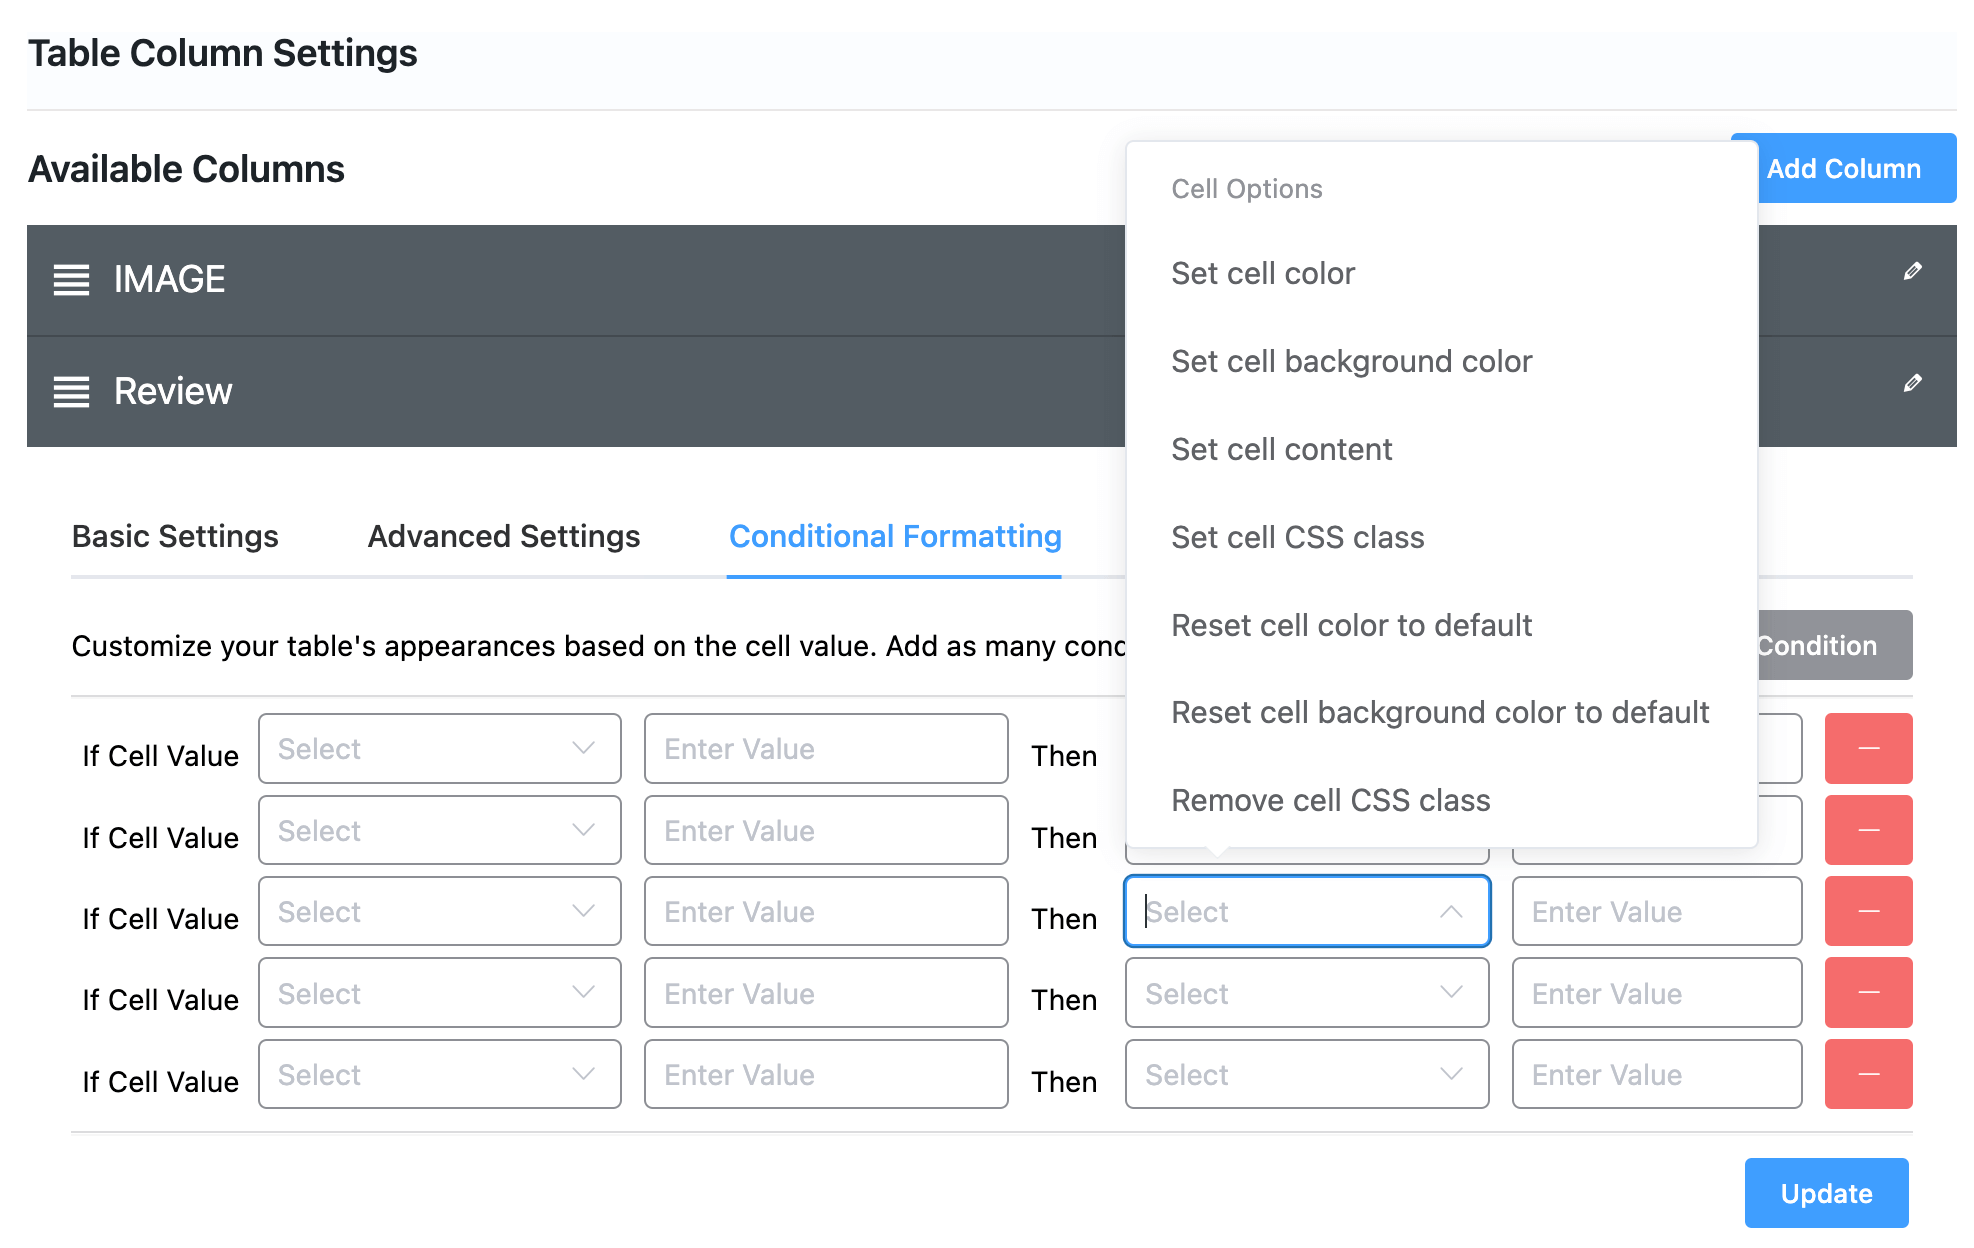
Task: Select 'Set cell color' from Cell Options
Action: (1263, 273)
